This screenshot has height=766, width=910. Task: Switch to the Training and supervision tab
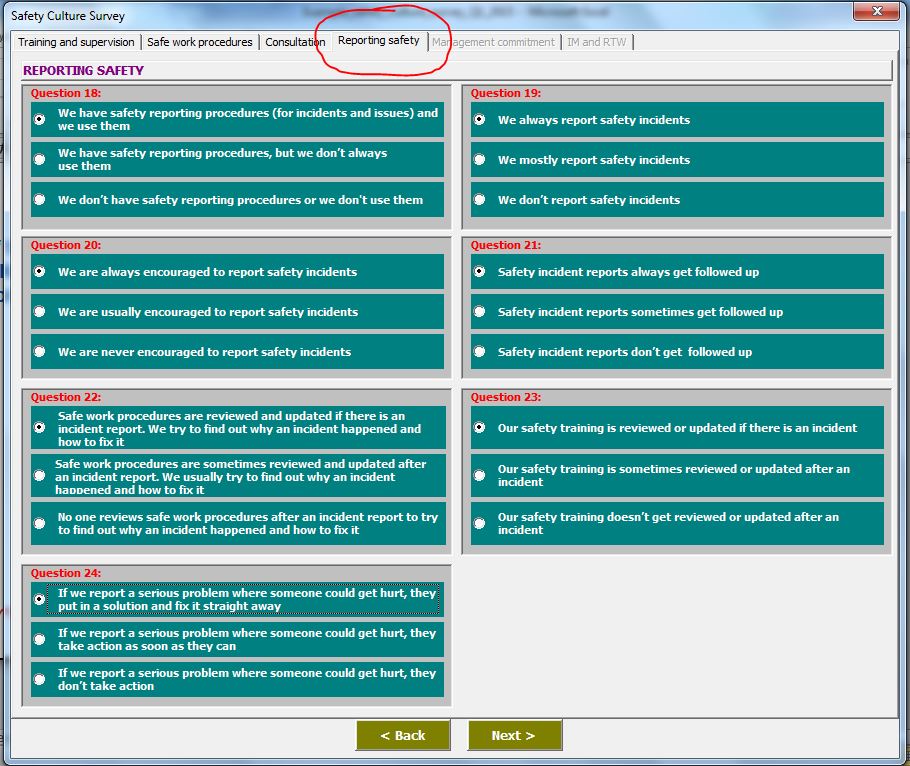pos(76,42)
